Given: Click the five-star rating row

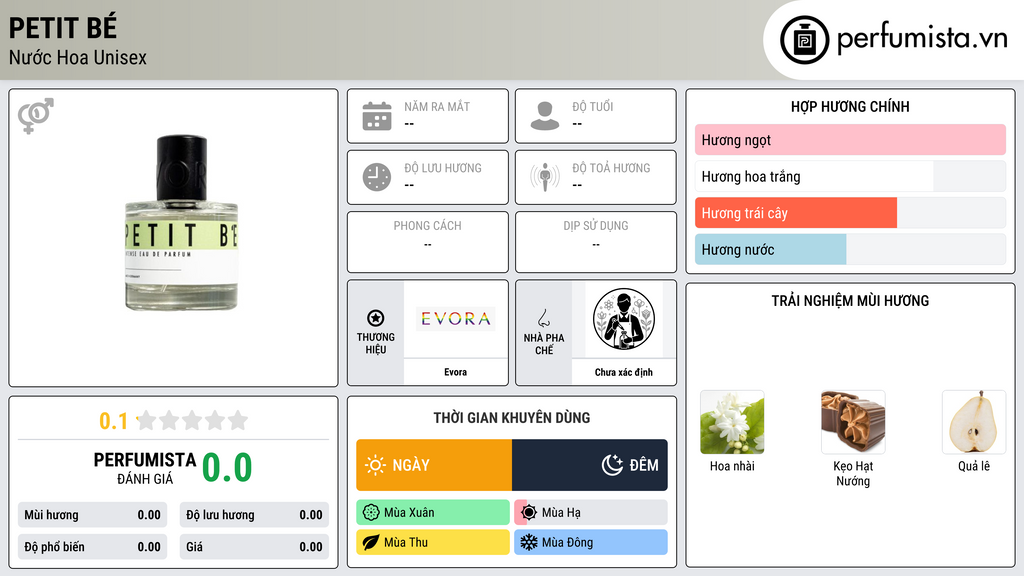Looking at the screenshot, I should (x=192, y=421).
